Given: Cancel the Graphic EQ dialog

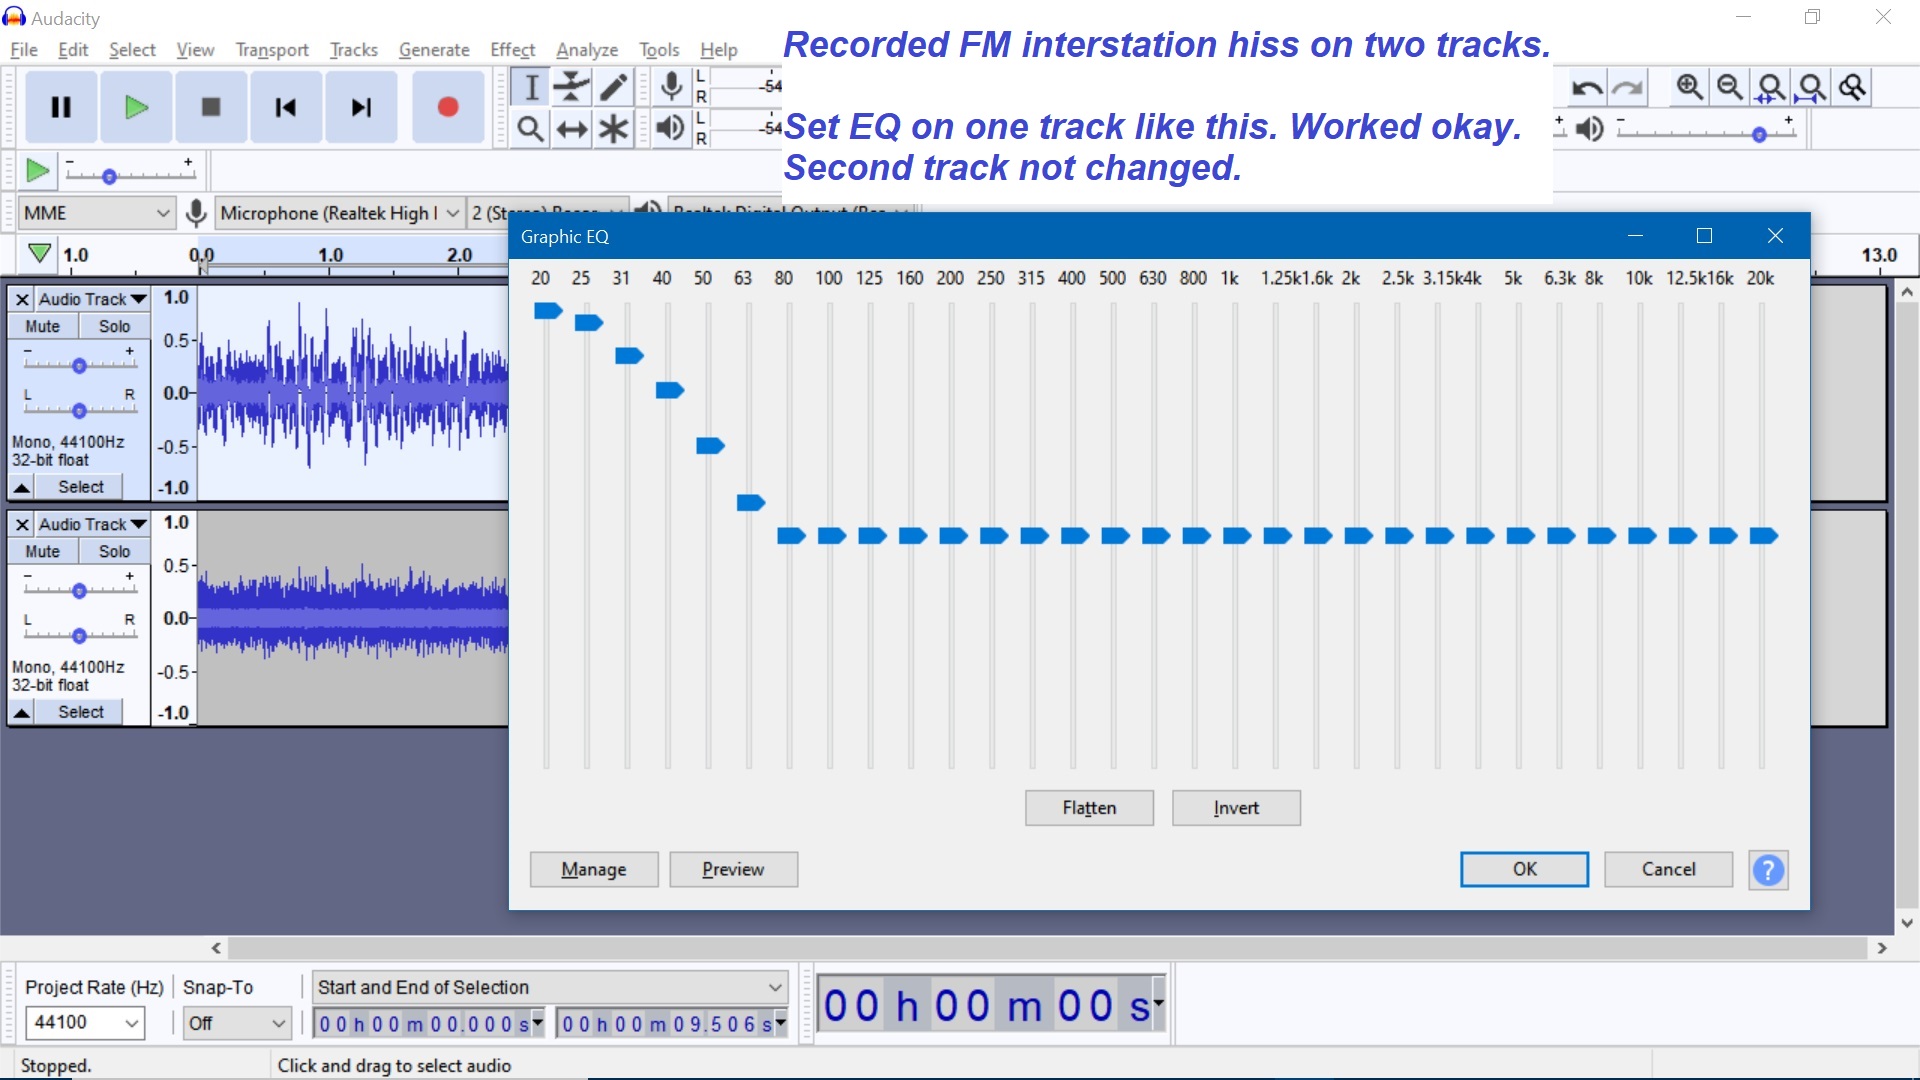Looking at the screenshot, I should click(x=1668, y=870).
